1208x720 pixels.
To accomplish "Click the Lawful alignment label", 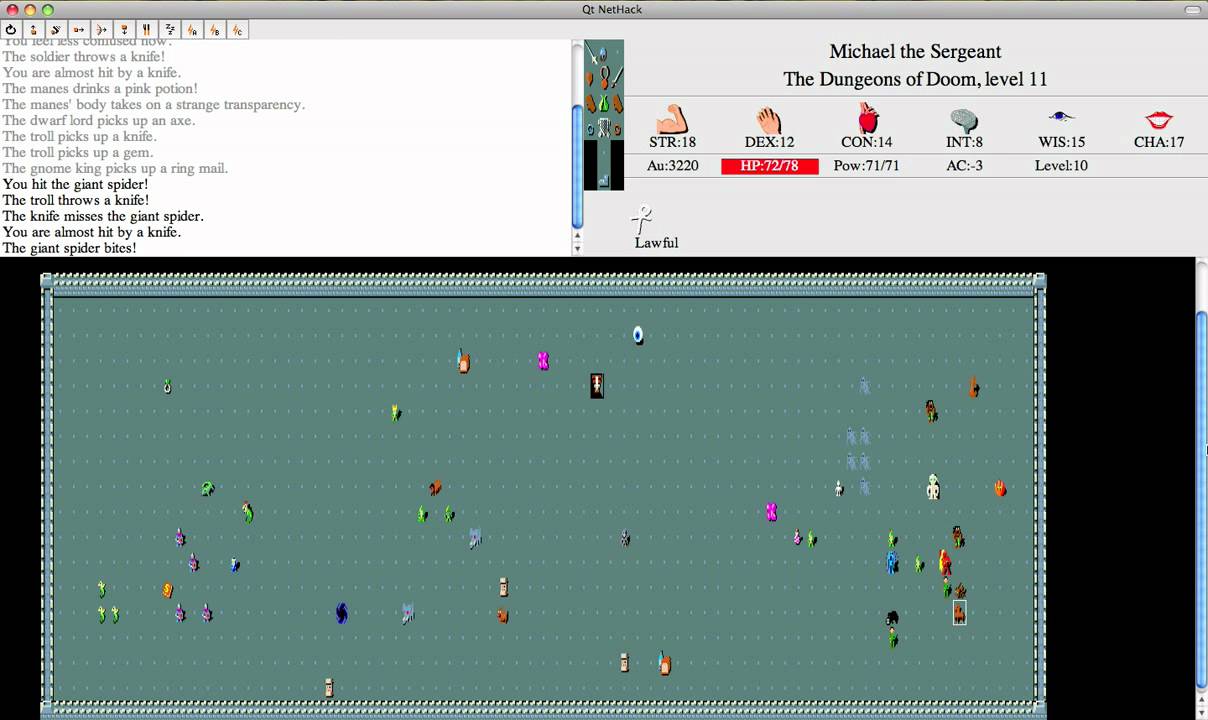I will (x=656, y=243).
